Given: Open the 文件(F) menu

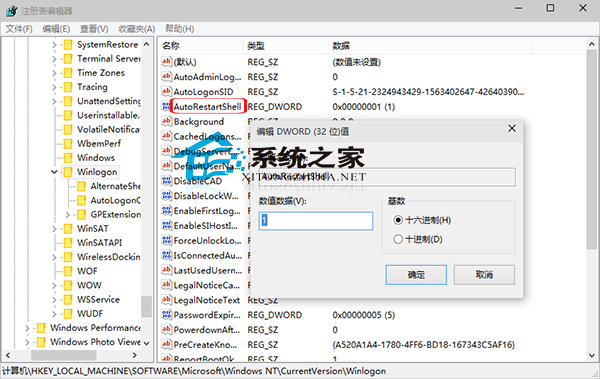Looking at the screenshot, I should (x=19, y=29).
